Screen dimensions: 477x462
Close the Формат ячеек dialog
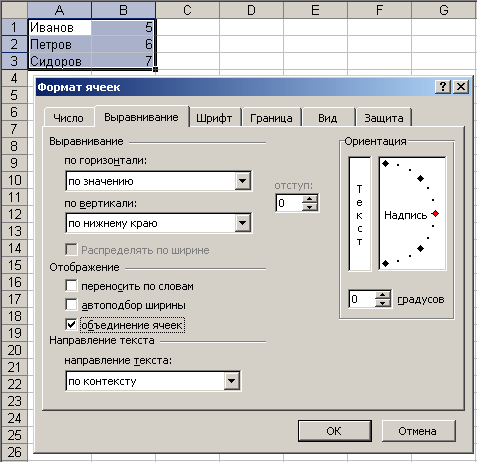tap(461, 87)
